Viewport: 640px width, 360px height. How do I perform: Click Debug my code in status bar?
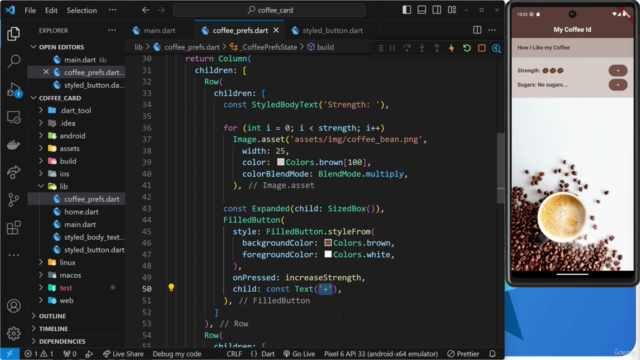click(x=177, y=353)
